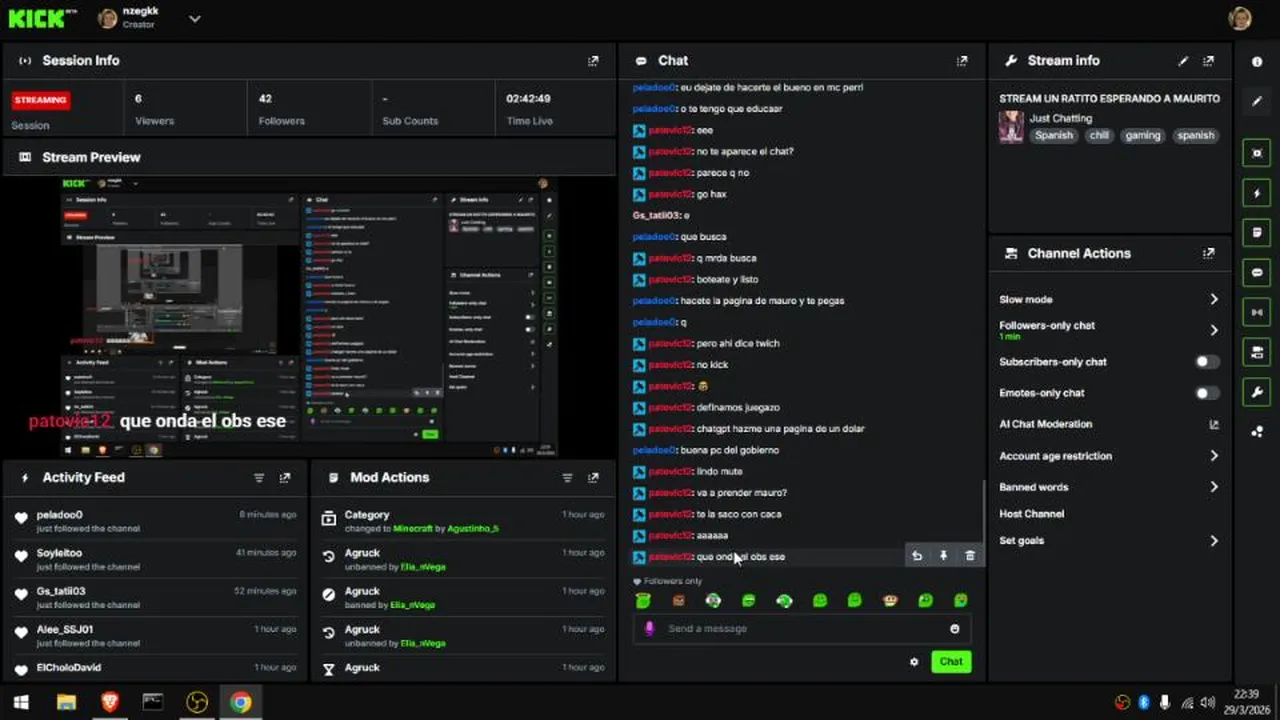Edit stream info with the header pencil icon

[1183, 61]
